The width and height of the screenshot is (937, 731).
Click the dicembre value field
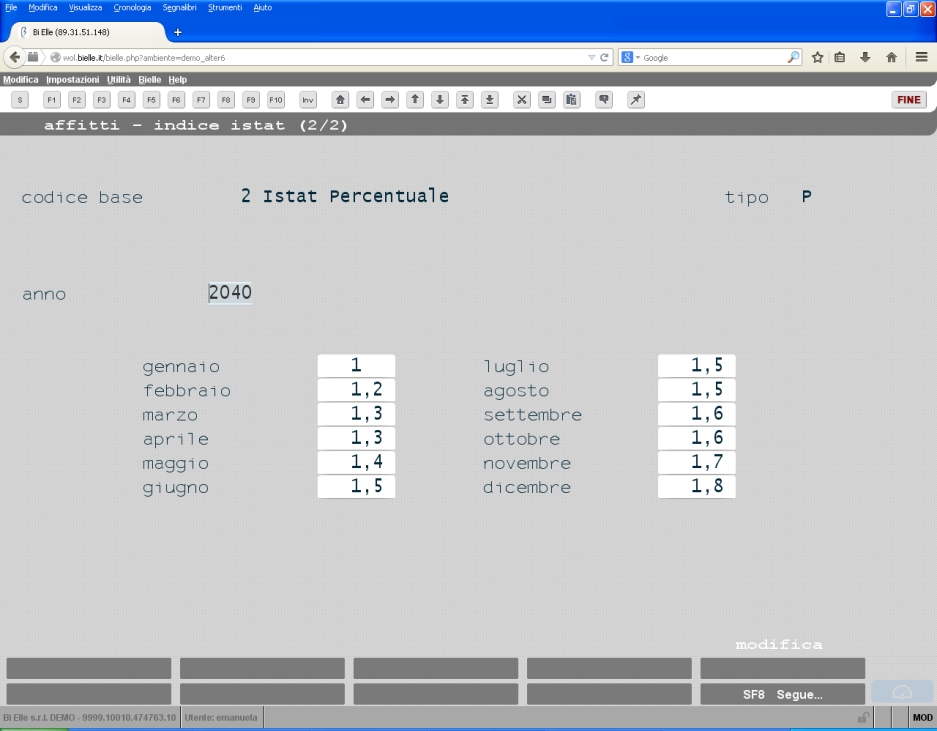[x=697, y=487]
